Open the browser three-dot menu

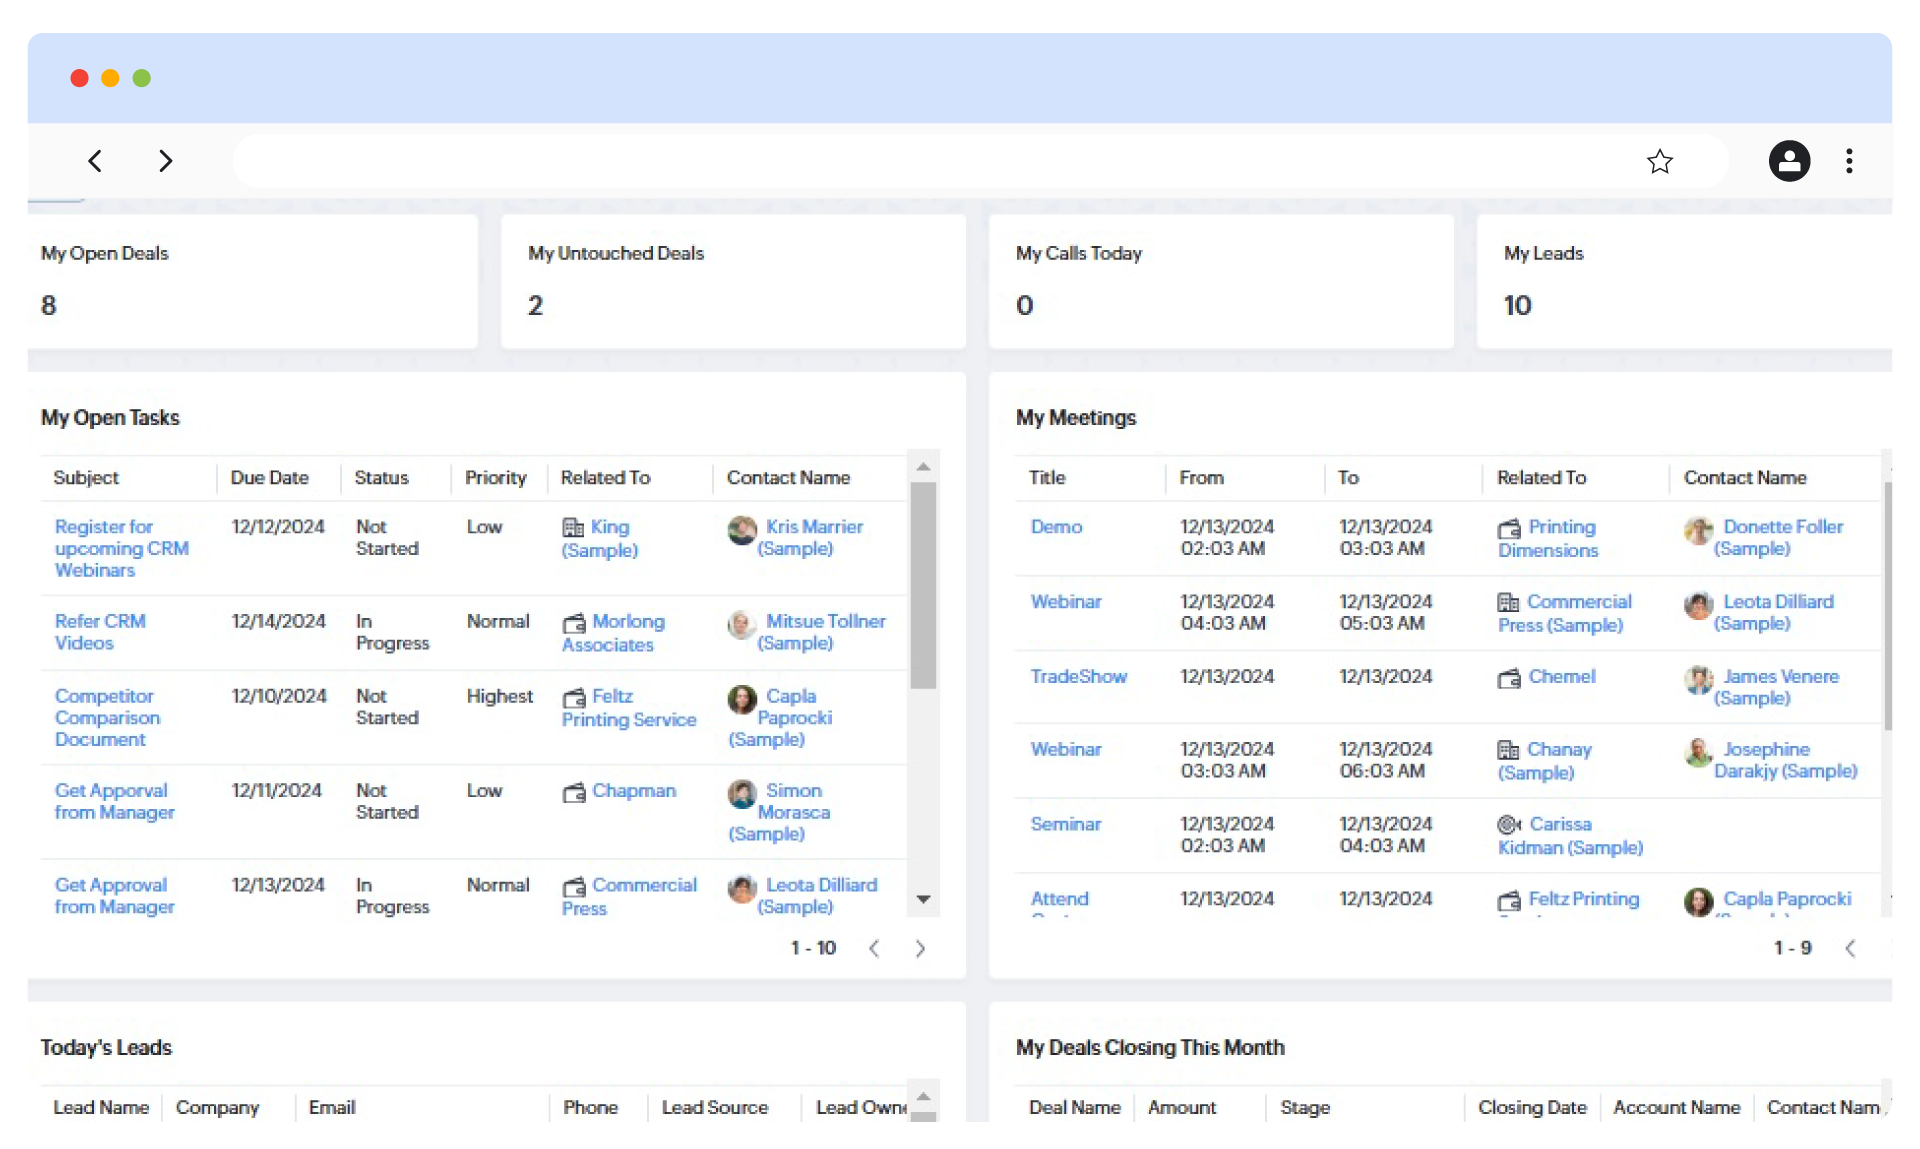1849,161
